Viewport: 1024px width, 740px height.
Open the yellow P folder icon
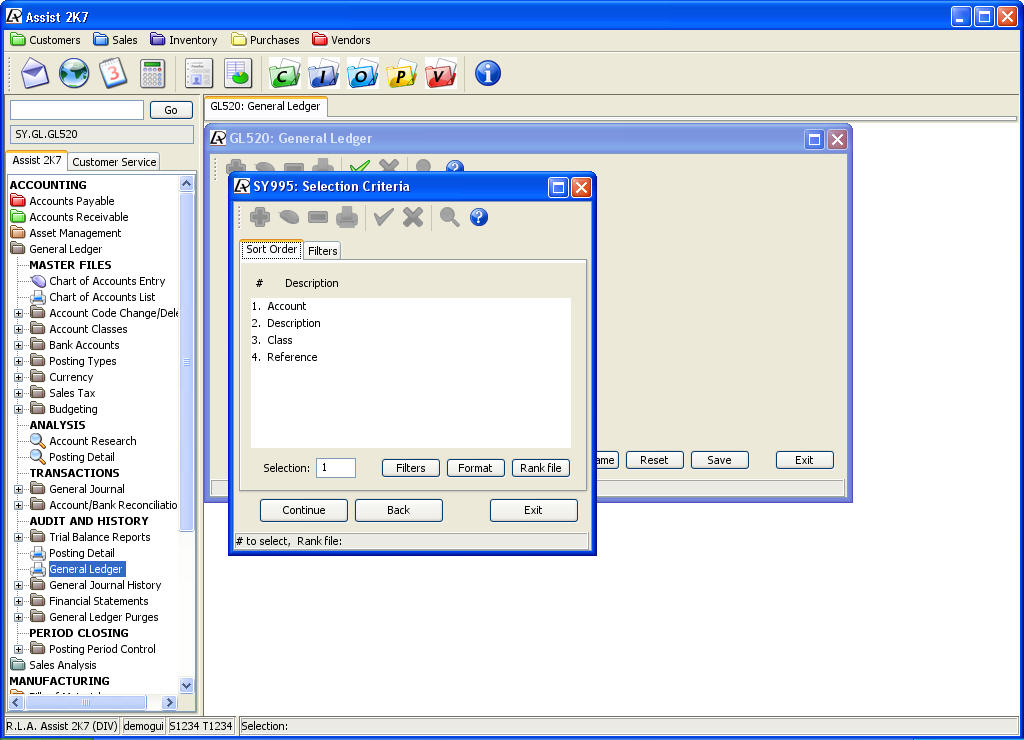pyautogui.click(x=402, y=73)
